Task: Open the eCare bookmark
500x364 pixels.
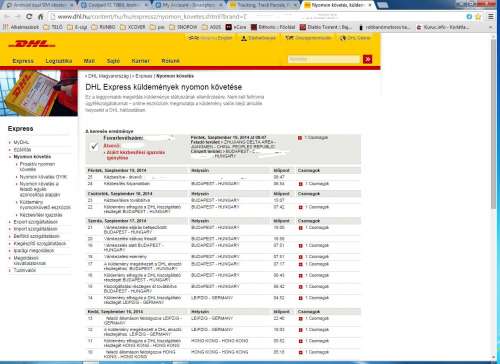Action: click(236, 27)
